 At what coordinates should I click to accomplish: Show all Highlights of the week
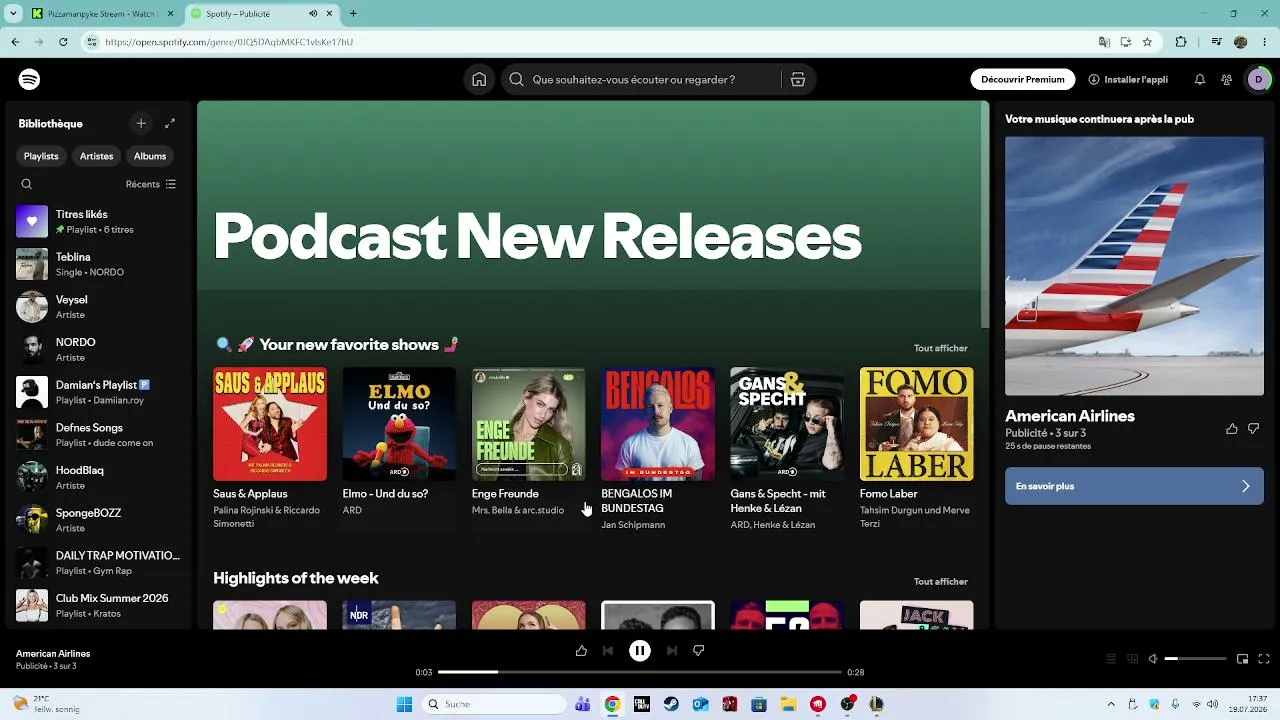[x=941, y=582]
